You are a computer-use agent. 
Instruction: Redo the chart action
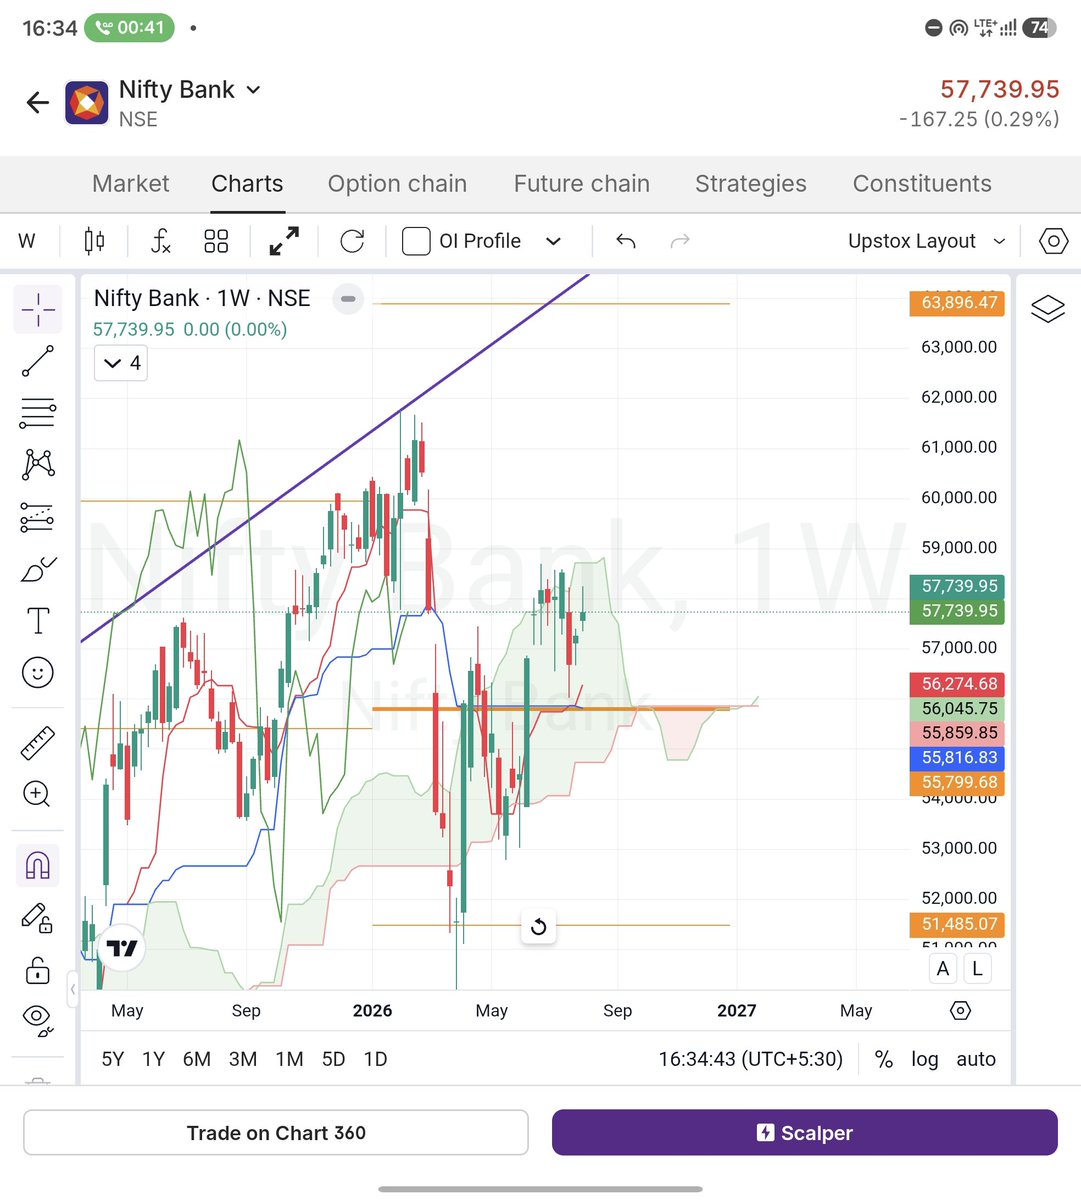pyautogui.click(x=680, y=241)
